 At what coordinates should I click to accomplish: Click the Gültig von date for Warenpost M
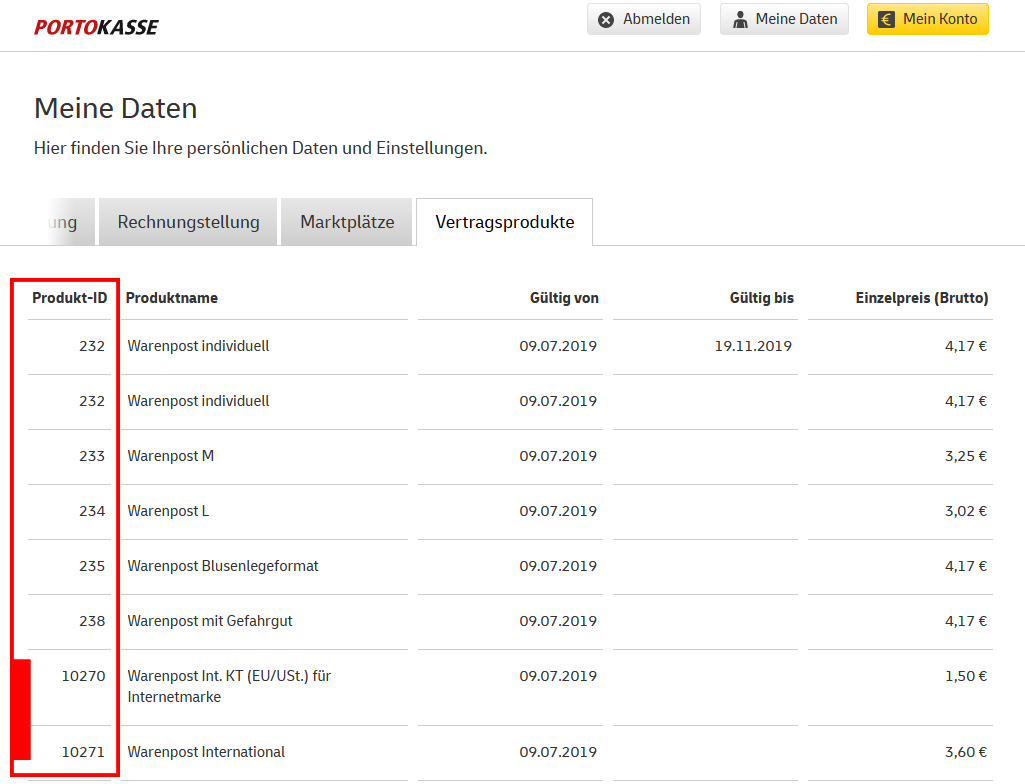pyautogui.click(x=558, y=456)
